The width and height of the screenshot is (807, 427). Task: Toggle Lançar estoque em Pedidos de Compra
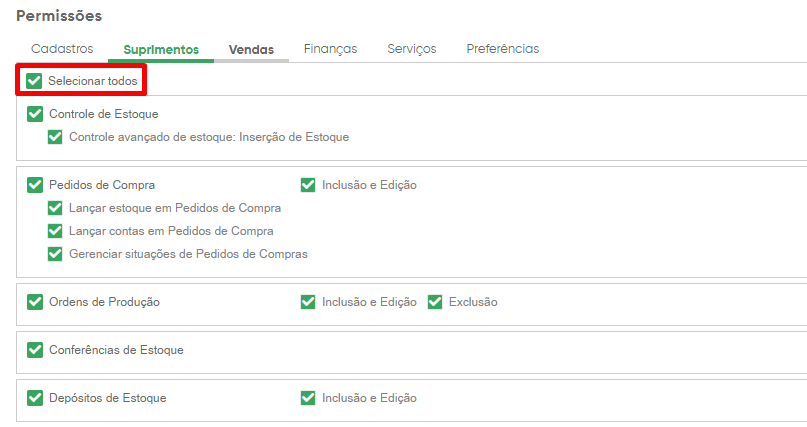55,208
